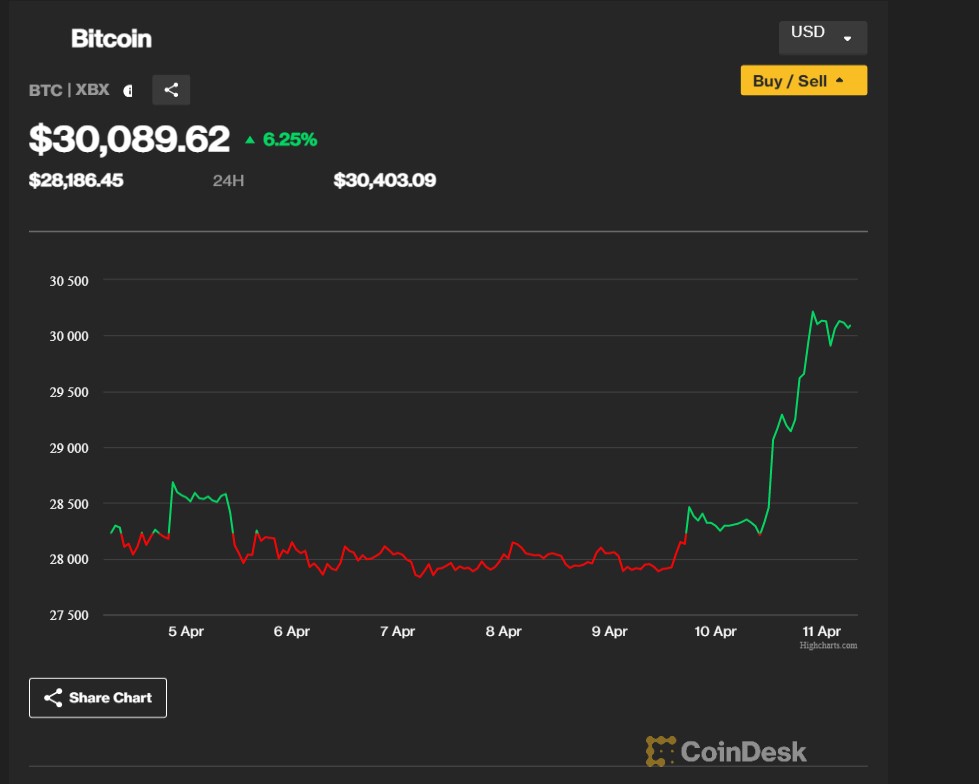979x784 pixels.
Task: Expand the Buy / Sell menu
Action: pyautogui.click(x=803, y=81)
